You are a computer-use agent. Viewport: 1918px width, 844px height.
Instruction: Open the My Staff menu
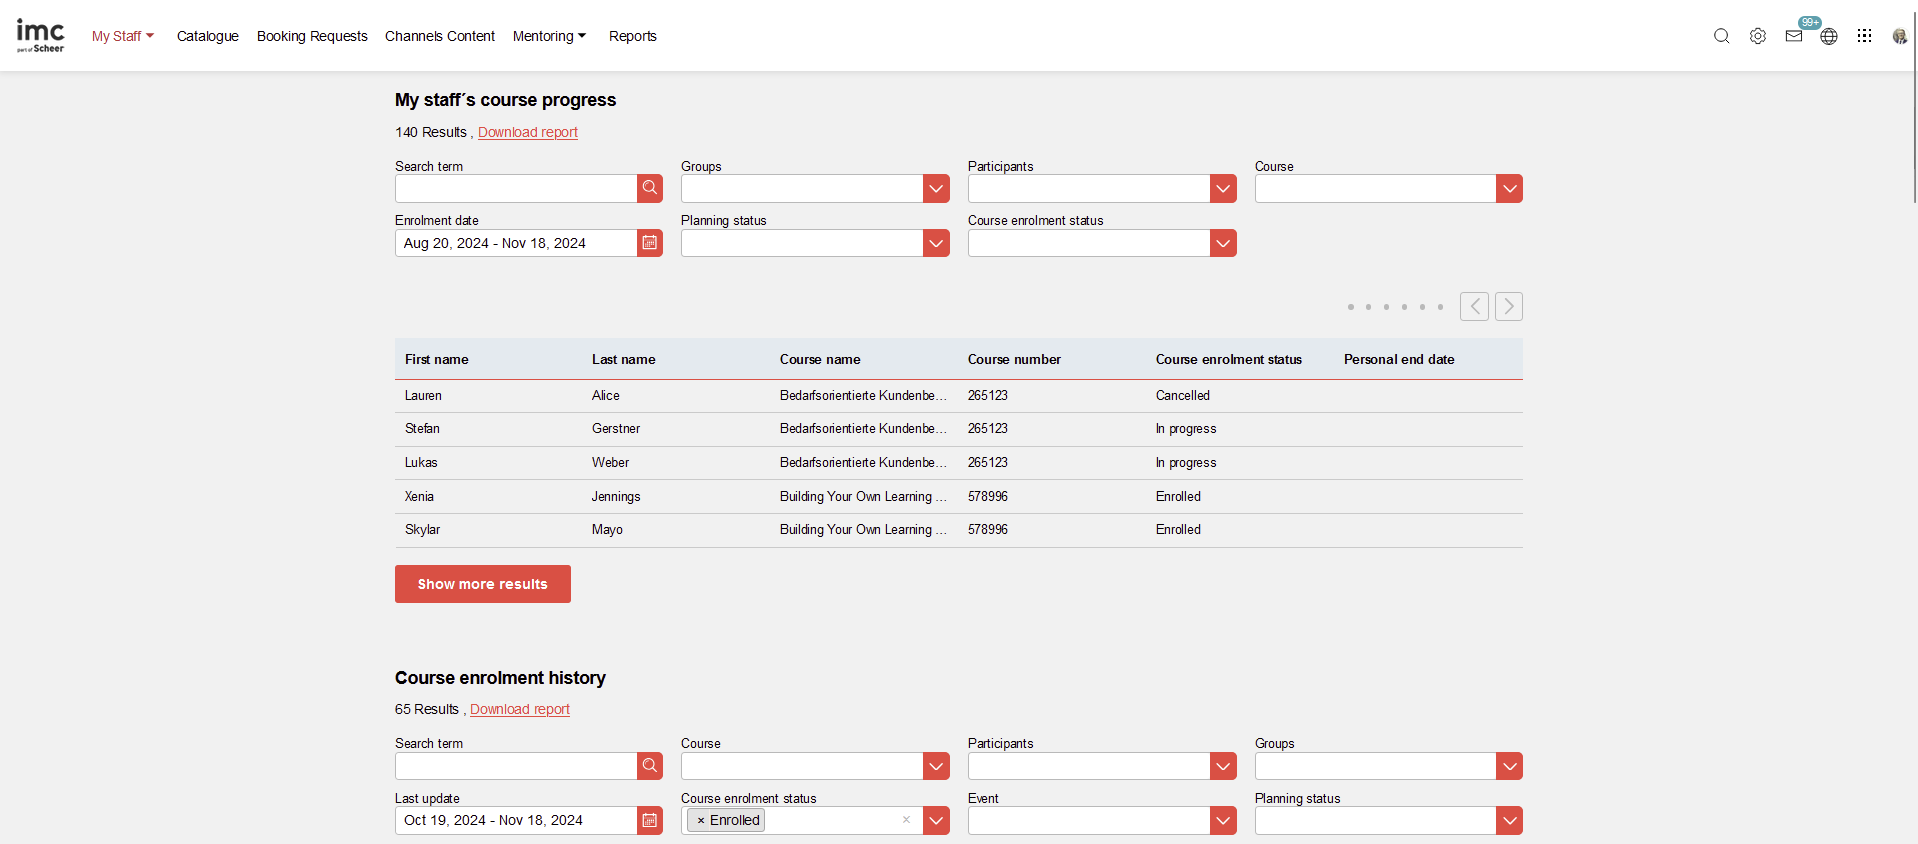(x=122, y=36)
